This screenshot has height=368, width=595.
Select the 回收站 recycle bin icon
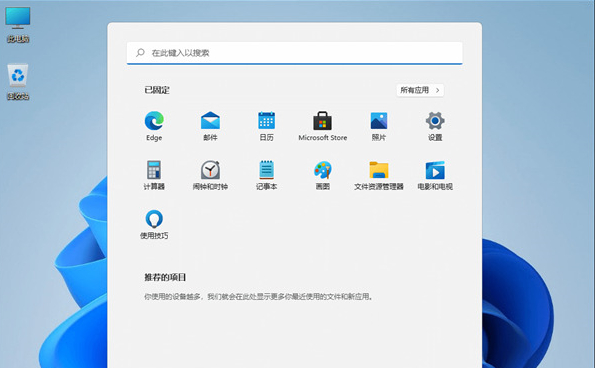pos(18,82)
